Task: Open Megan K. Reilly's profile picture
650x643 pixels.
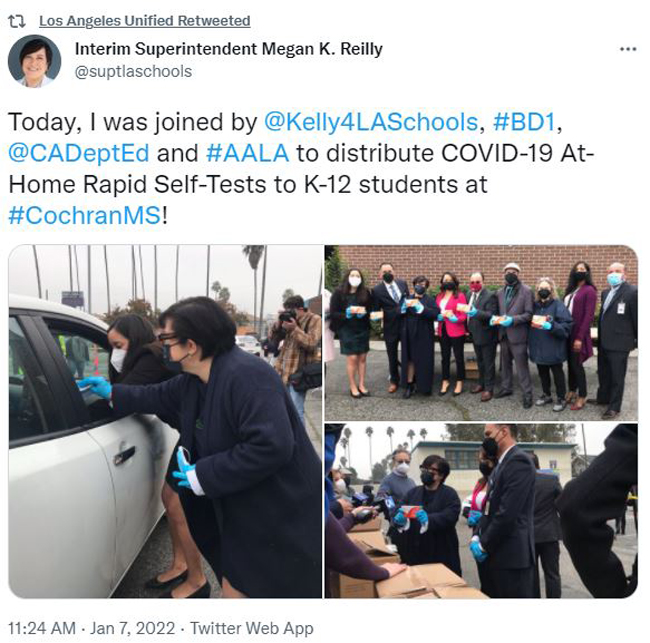Action: tap(34, 61)
